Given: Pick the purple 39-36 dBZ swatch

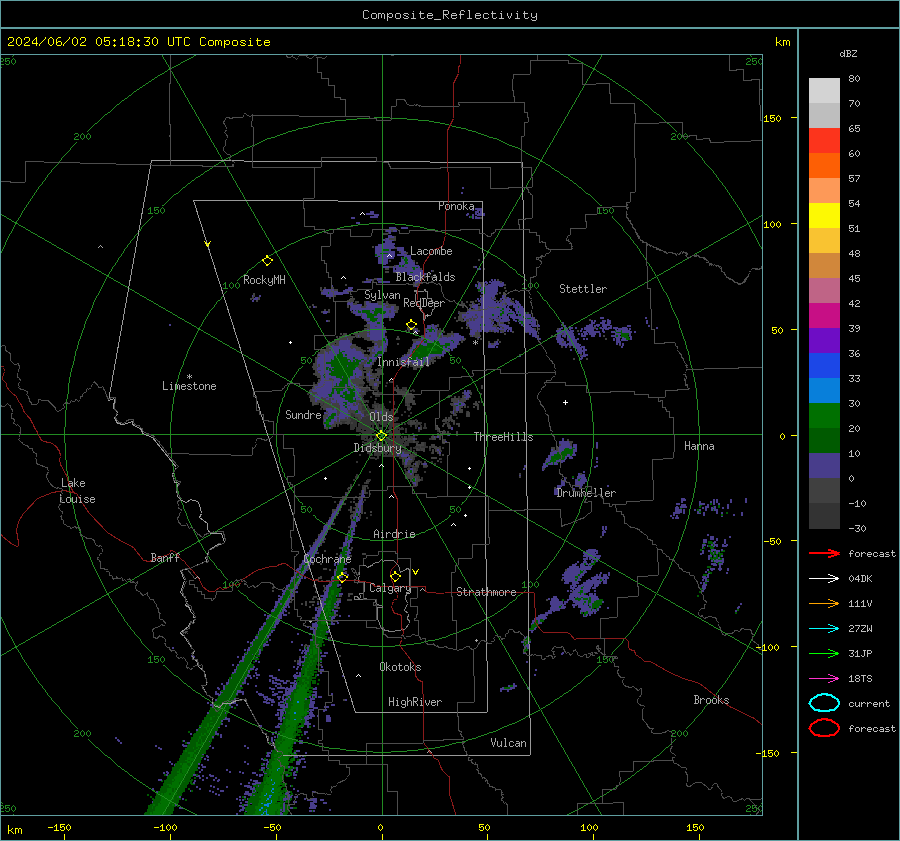Looking at the screenshot, I should pyautogui.click(x=824, y=340).
